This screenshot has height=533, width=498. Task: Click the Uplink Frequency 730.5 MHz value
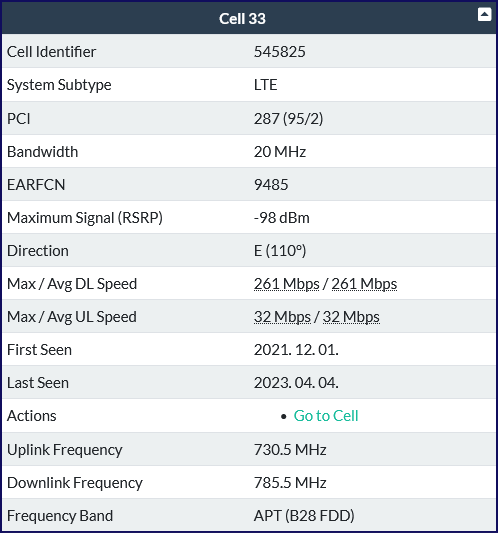[290, 449]
